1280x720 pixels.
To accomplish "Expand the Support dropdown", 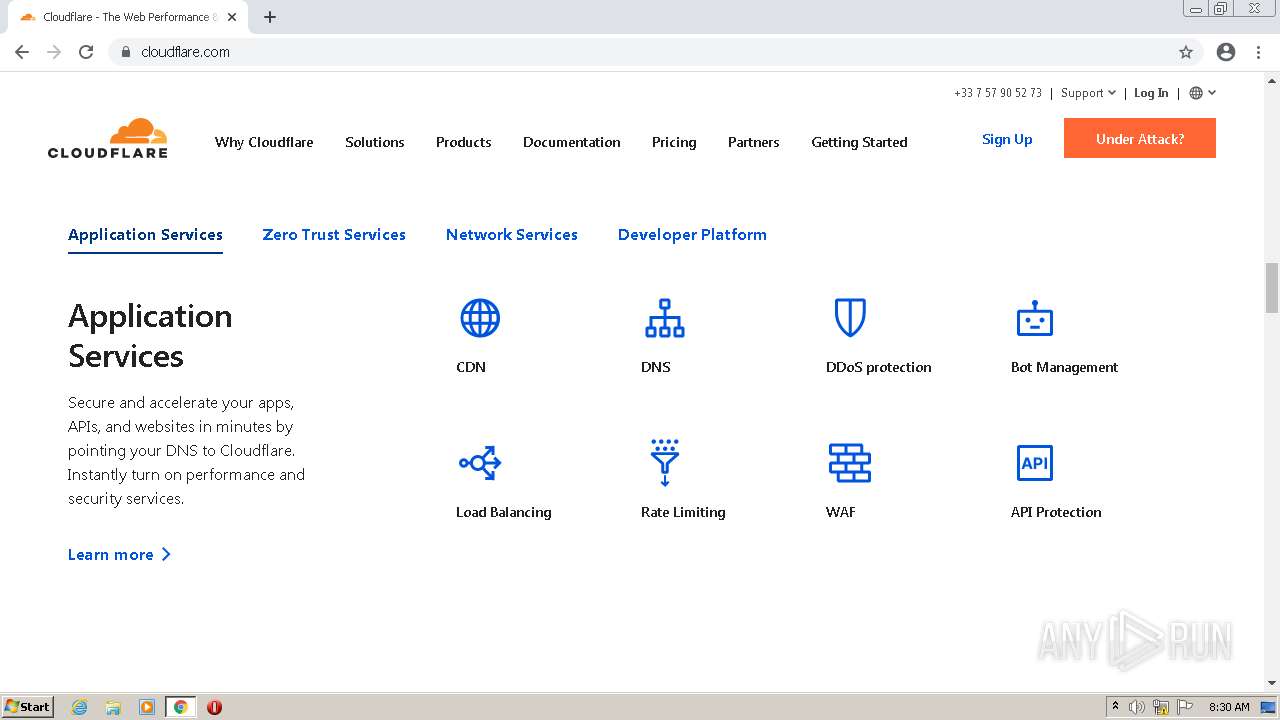I will (1088, 93).
